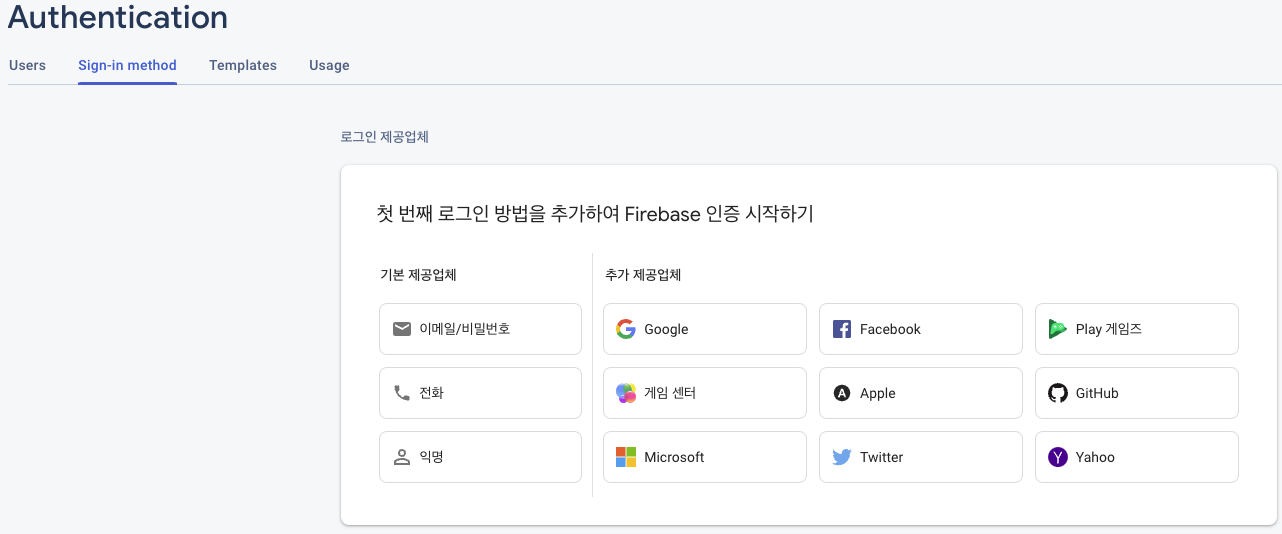Click the envelope icon for email/password
This screenshot has width=1282, height=534.
(x=402, y=329)
